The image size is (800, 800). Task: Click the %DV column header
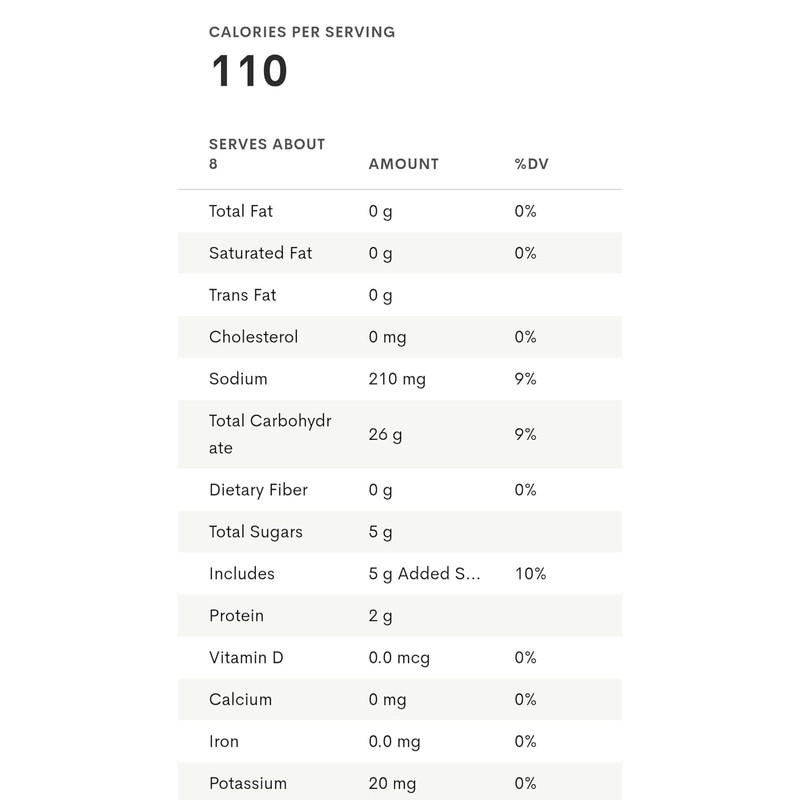[531, 164]
